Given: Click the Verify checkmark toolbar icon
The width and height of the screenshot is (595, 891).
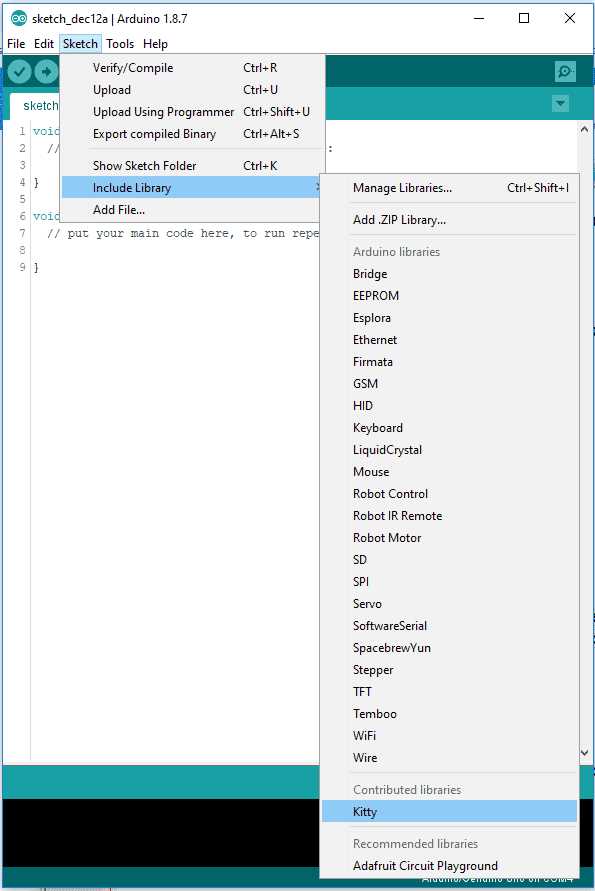Looking at the screenshot, I should [19, 72].
